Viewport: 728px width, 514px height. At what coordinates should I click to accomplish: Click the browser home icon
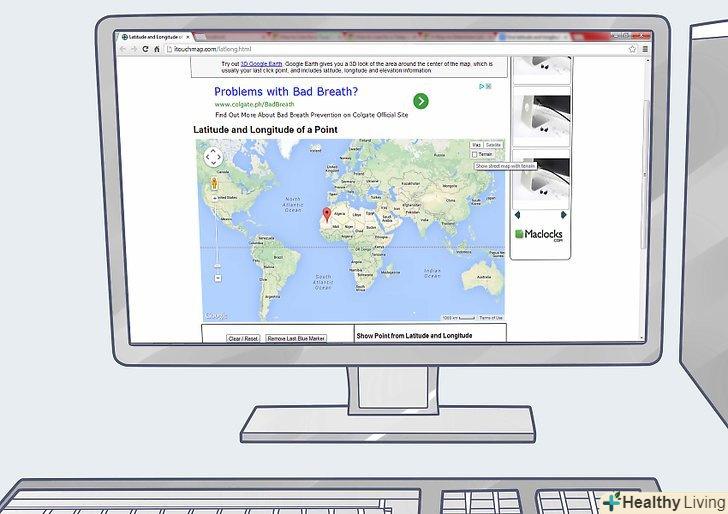(x=156, y=49)
